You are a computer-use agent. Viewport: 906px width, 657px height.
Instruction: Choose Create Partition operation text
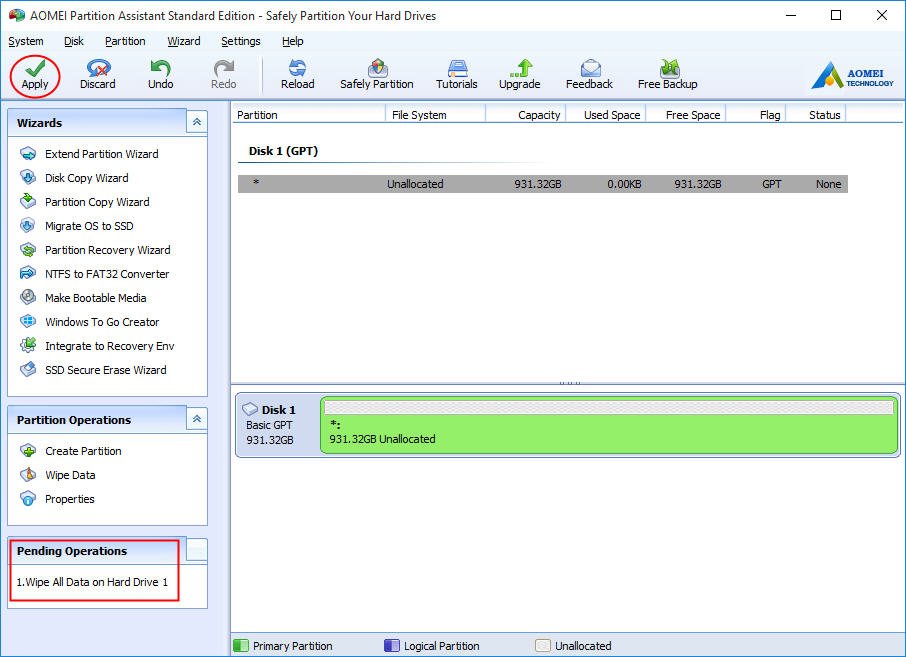[83, 451]
